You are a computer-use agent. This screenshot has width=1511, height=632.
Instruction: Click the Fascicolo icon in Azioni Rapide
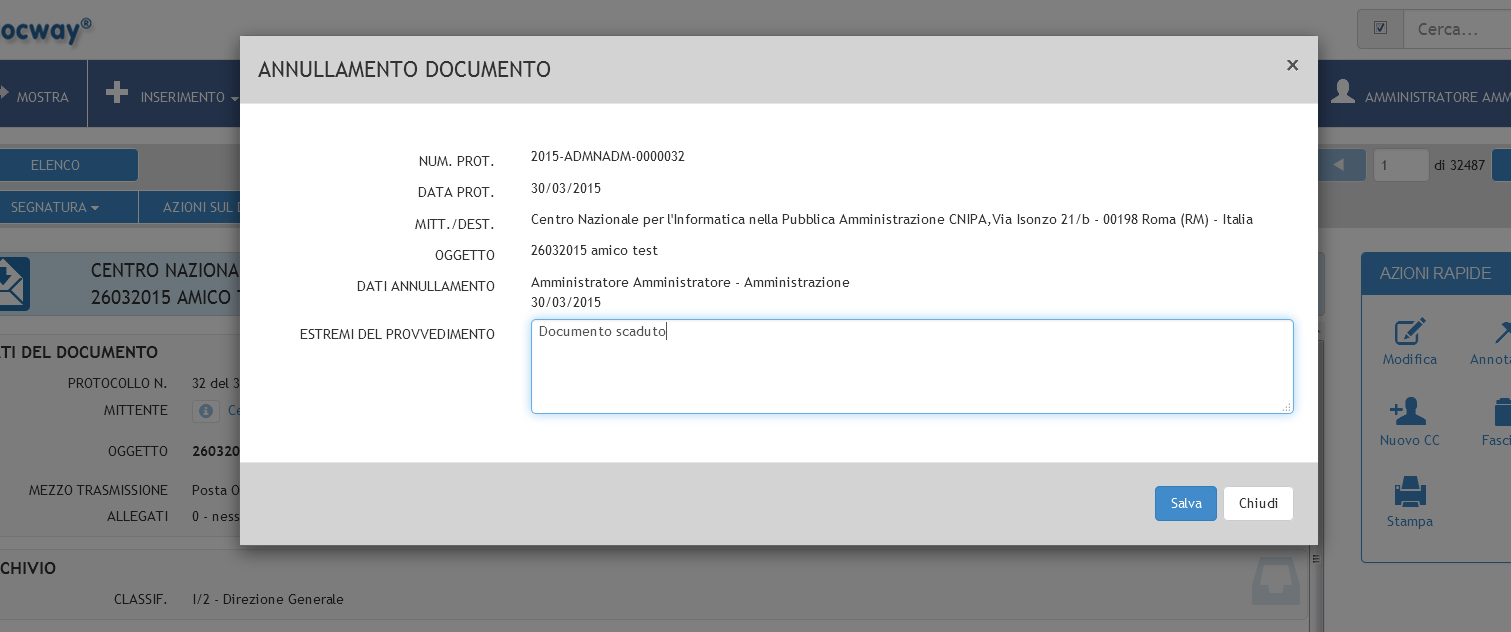point(1501,412)
